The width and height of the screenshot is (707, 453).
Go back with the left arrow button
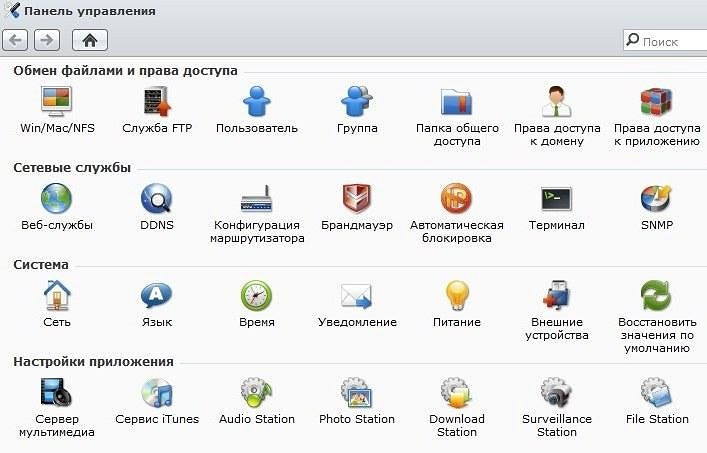pyautogui.click(x=15, y=40)
